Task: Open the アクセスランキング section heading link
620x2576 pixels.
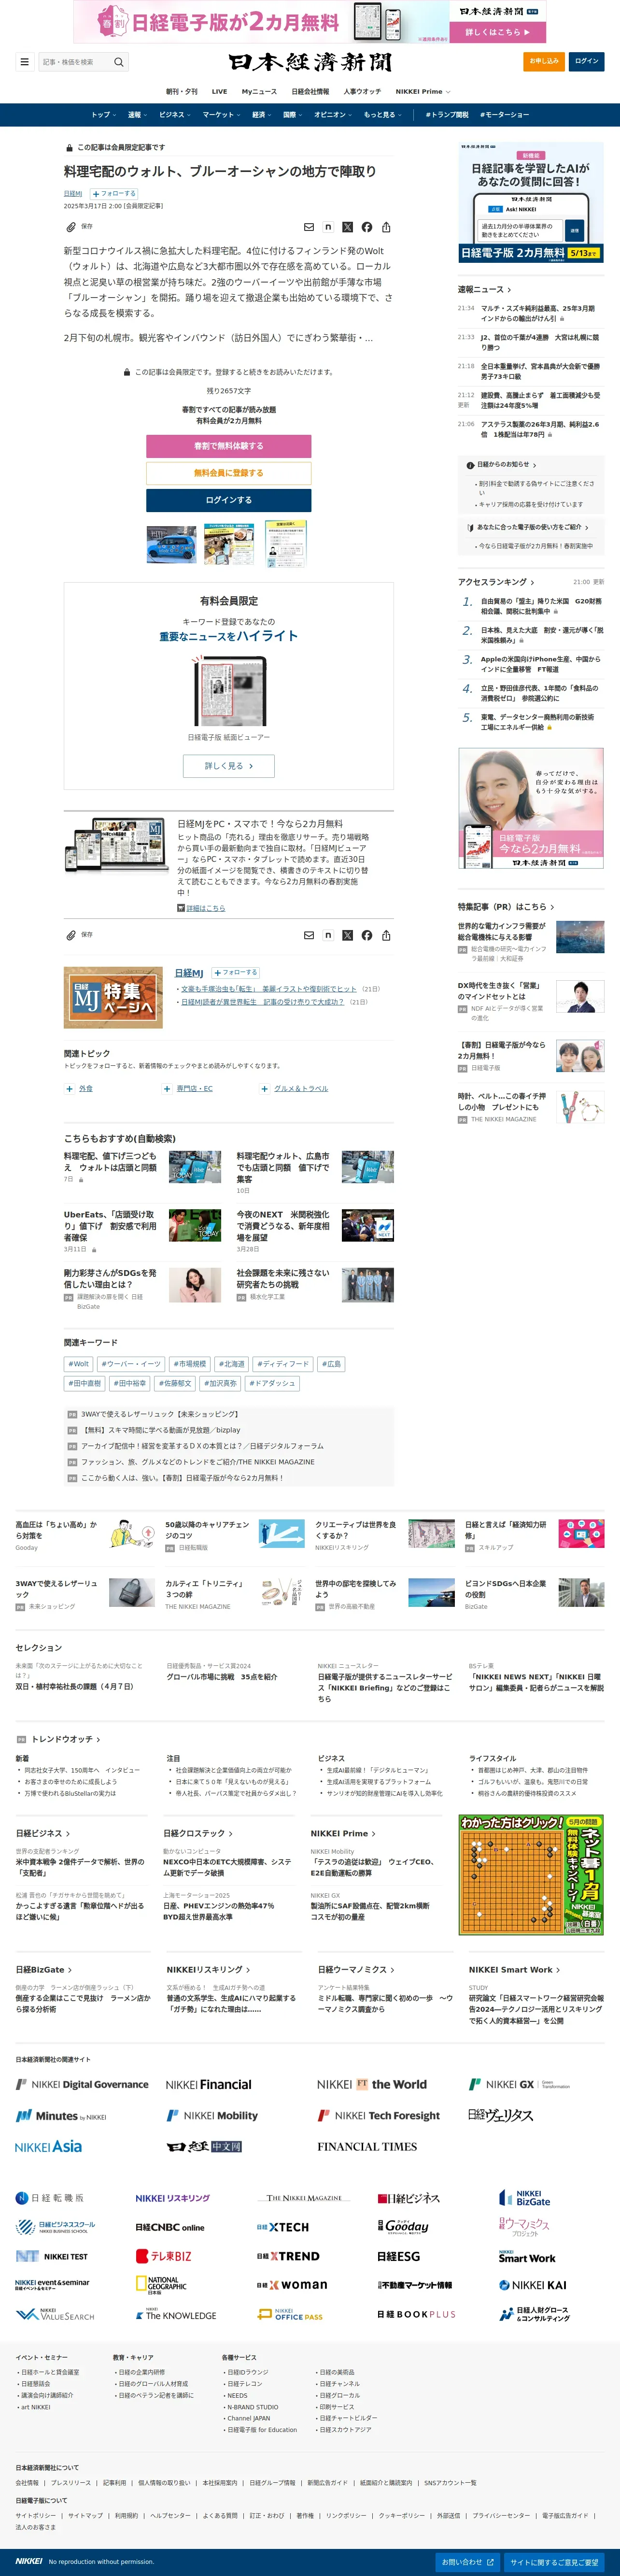Action: point(496,582)
